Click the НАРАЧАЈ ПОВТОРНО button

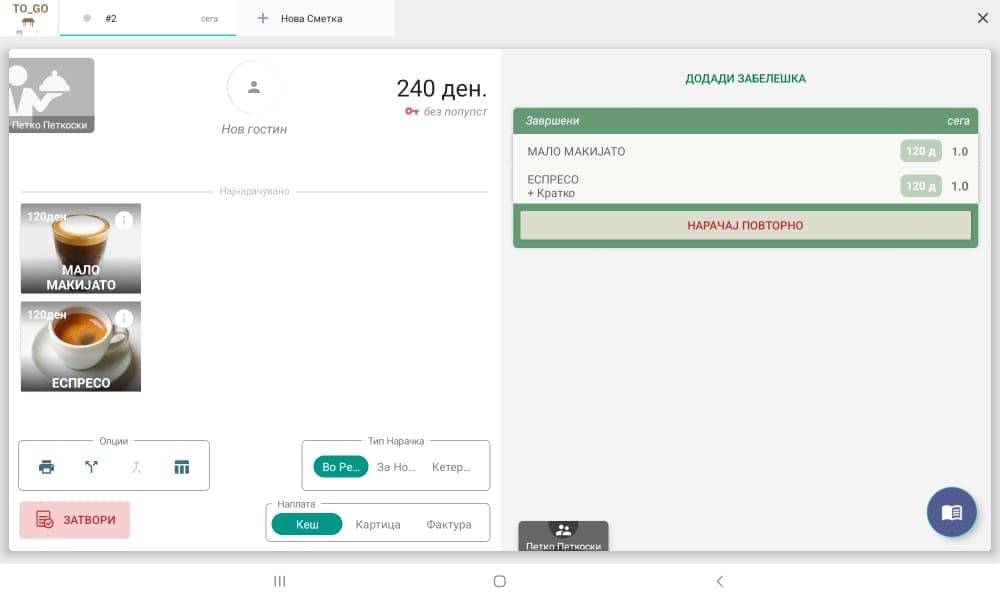[745, 226]
